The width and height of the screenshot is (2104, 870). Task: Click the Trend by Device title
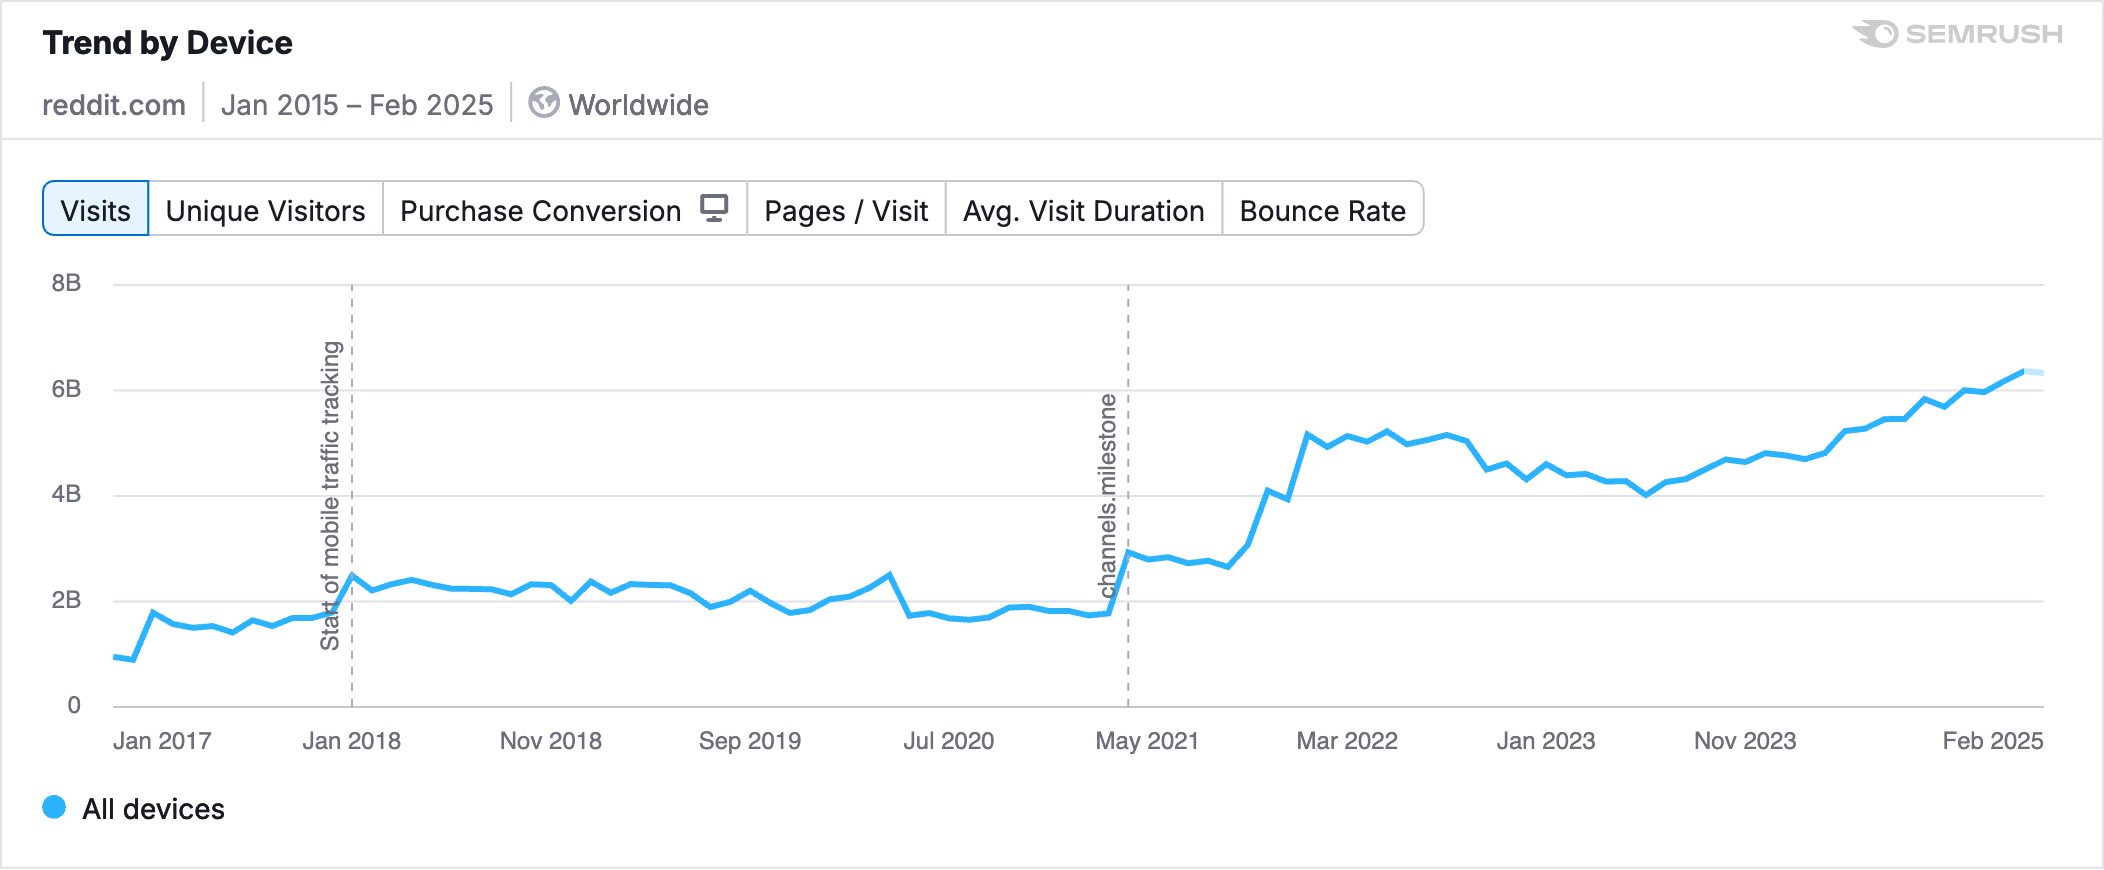(167, 43)
